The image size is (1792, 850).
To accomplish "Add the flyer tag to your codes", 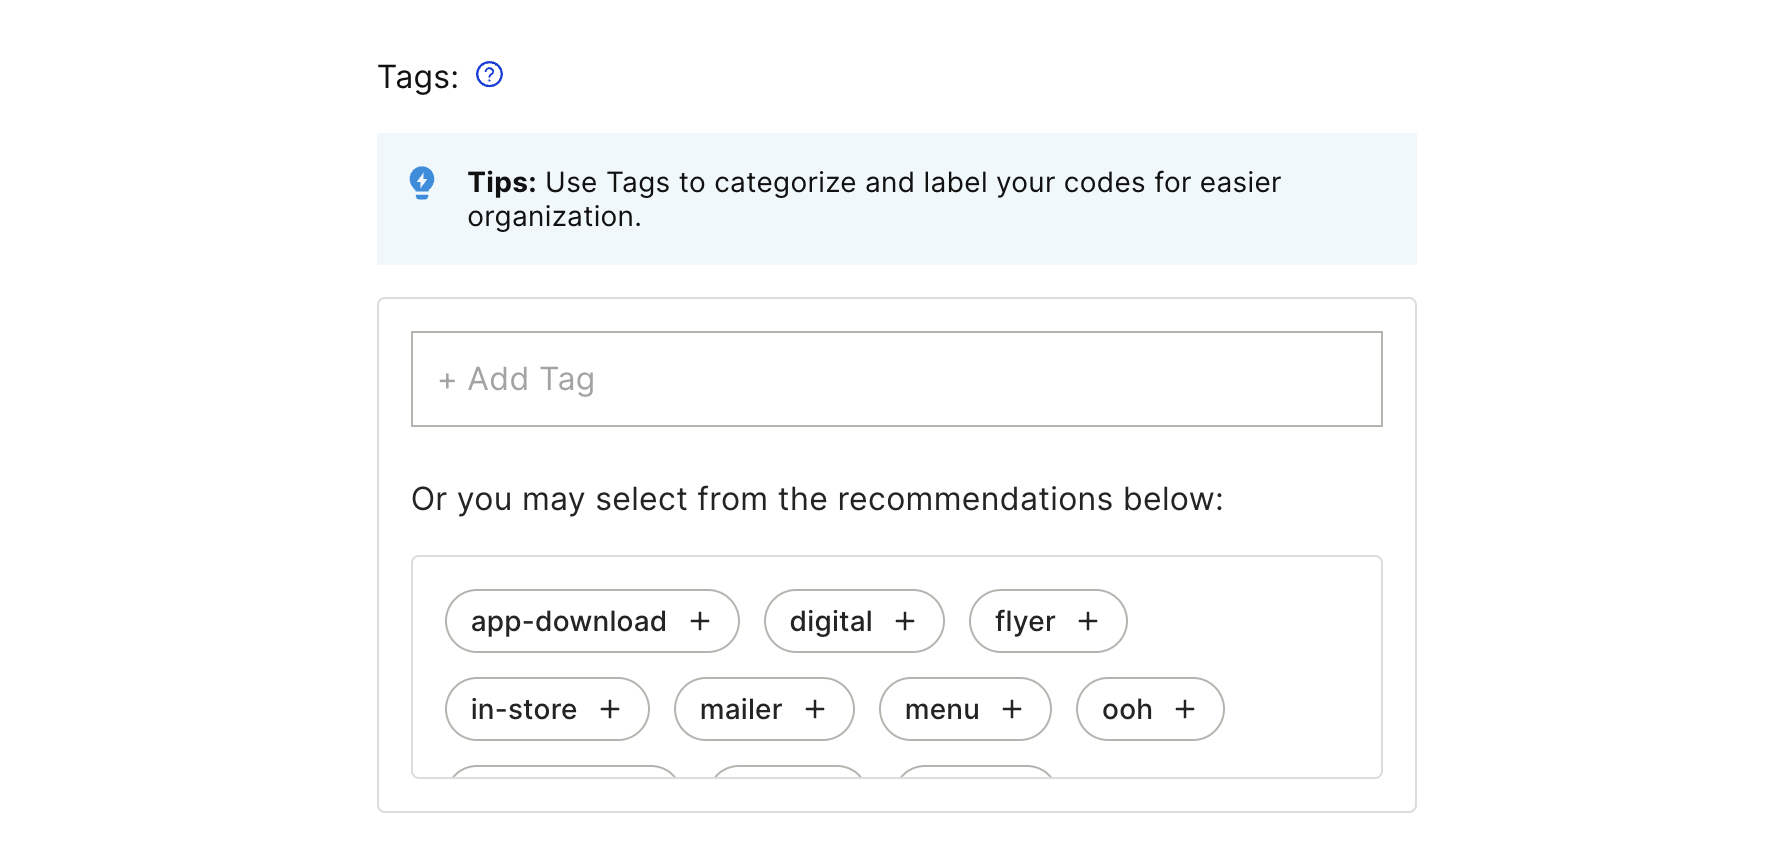I will pos(1047,621).
